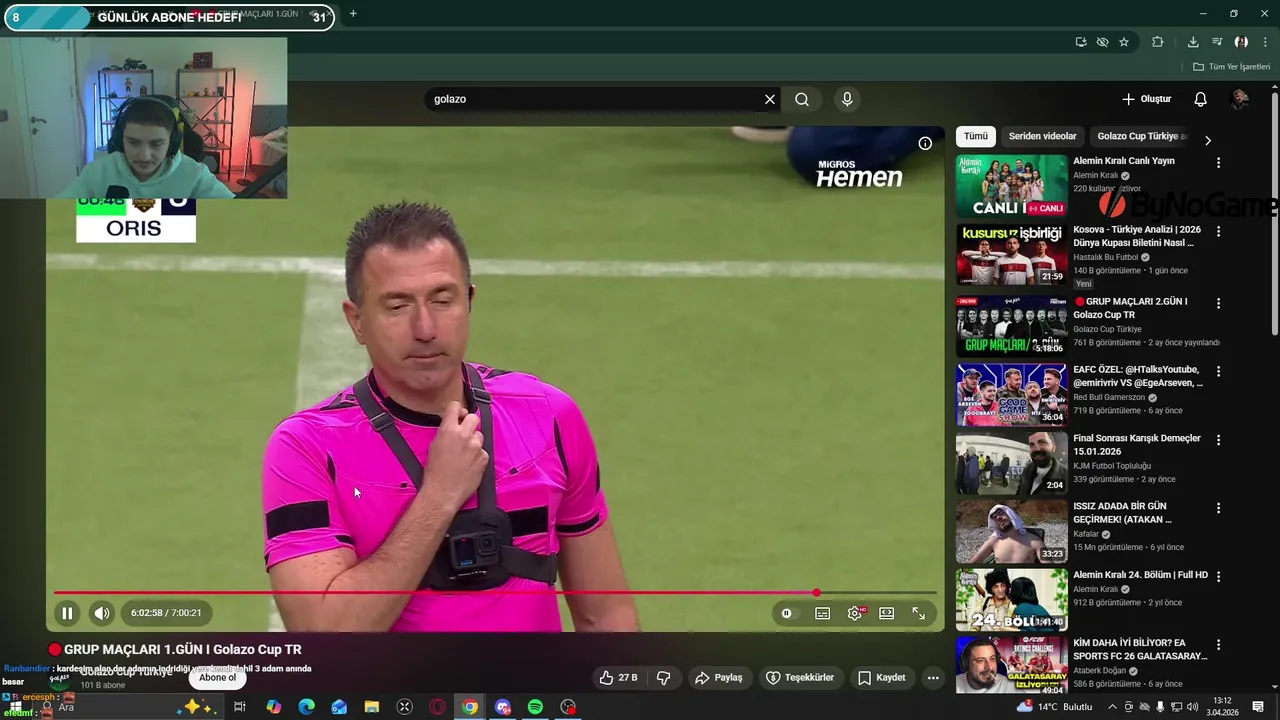Open the YouTube account avatar menu
The width and height of the screenshot is (1280, 720).
[1239, 99]
